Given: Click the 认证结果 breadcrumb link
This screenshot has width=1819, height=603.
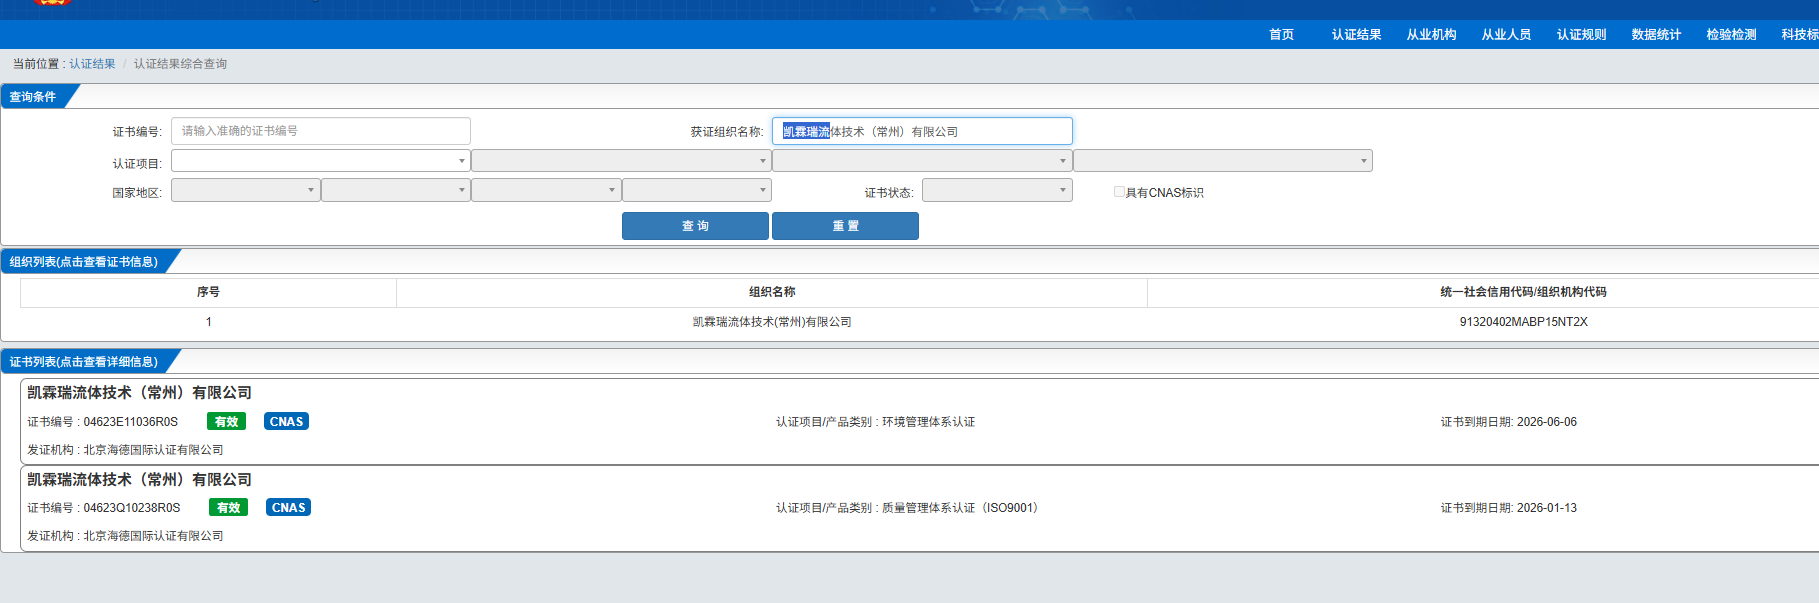Looking at the screenshot, I should tap(92, 64).
